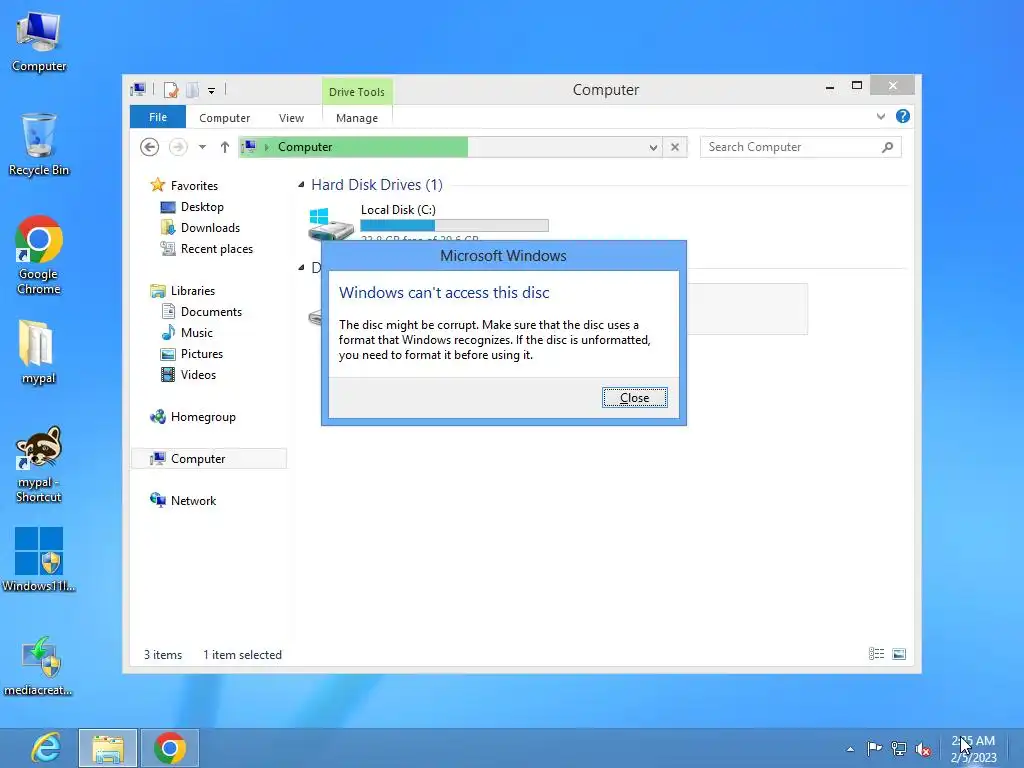Click the Computer breadcrumb in the address bar
This screenshot has height=768, width=1024.
pos(305,147)
